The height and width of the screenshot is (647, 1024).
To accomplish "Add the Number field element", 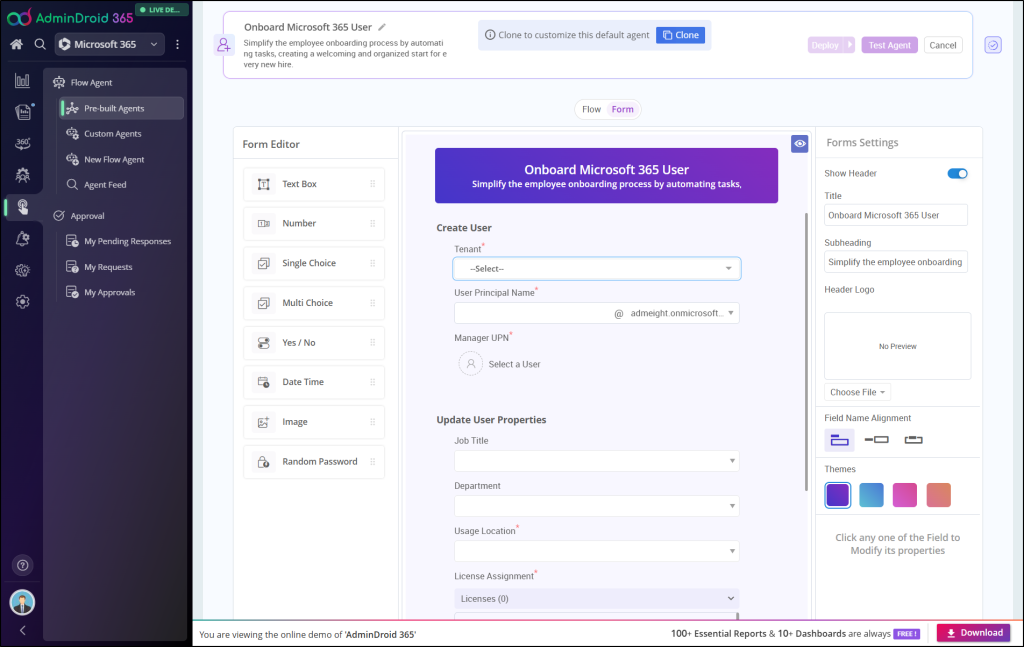I will coord(313,223).
